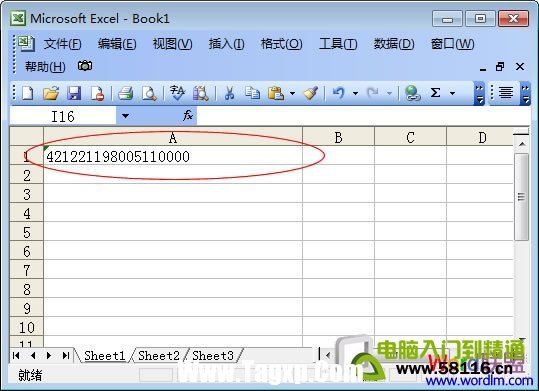Open the 格式(O) menu
This screenshot has width=539, height=391.
click(282, 44)
